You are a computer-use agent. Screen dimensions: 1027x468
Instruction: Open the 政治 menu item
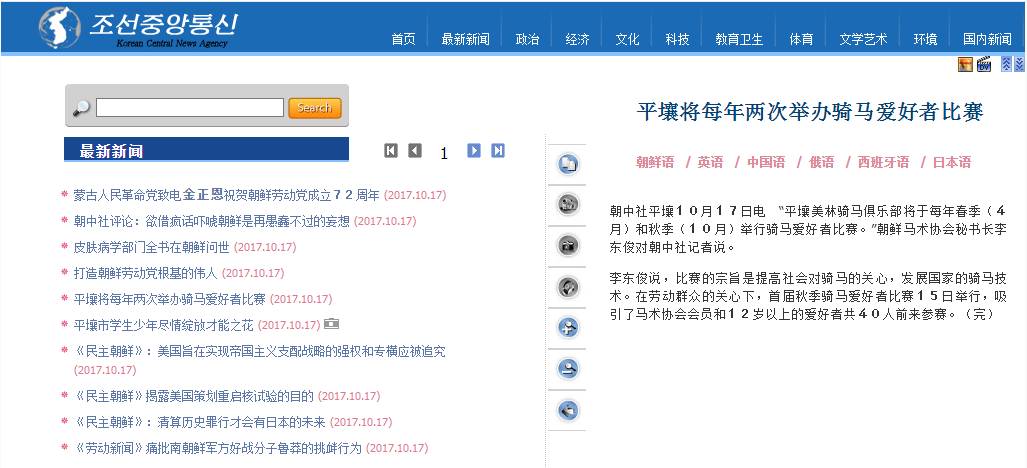(x=527, y=39)
